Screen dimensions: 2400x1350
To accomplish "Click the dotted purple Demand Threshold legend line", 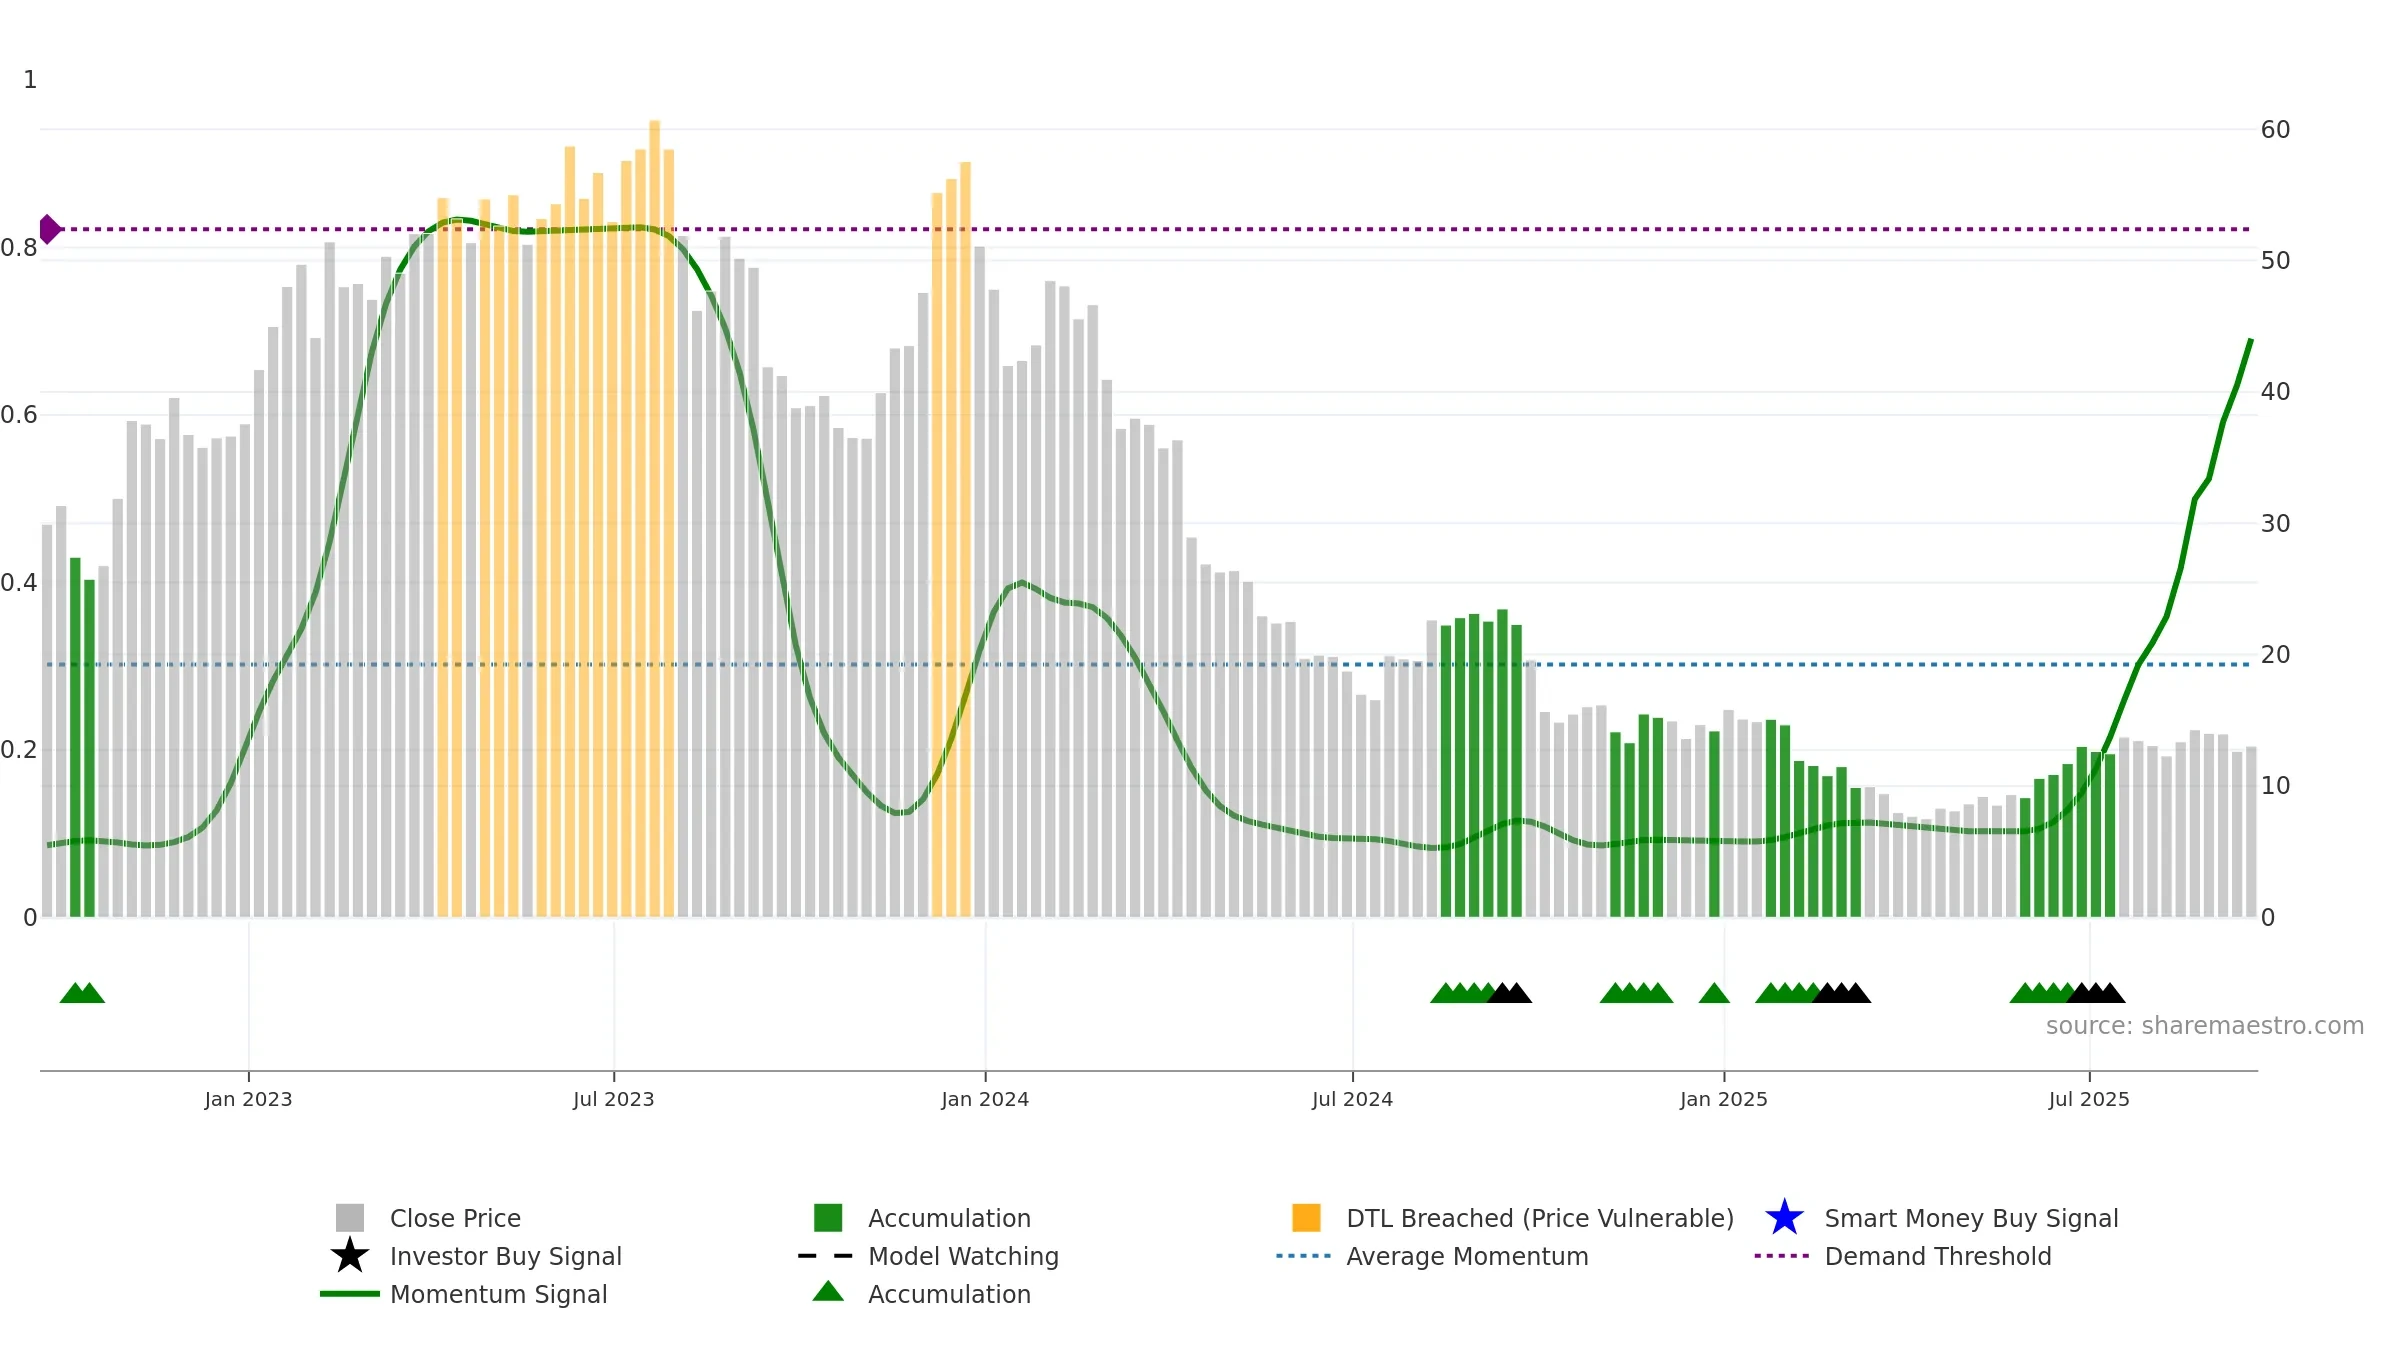I will coord(1782,1256).
